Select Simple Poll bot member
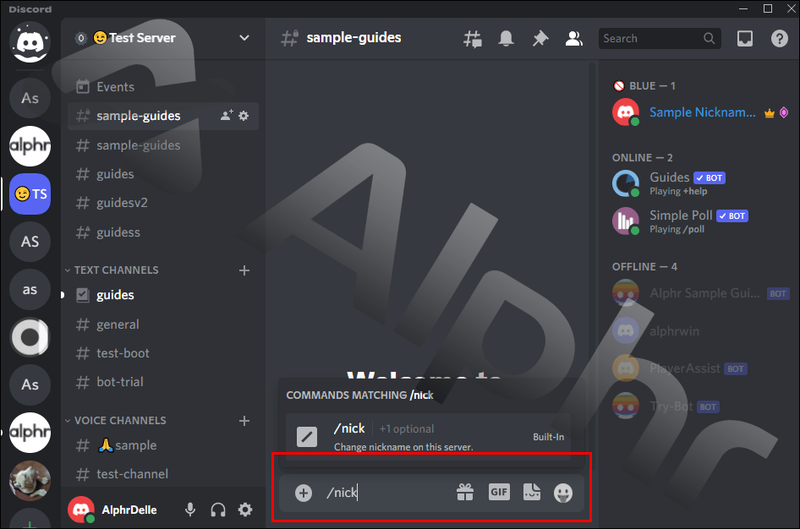Viewport: 800px width, 529px height. [x=700, y=221]
